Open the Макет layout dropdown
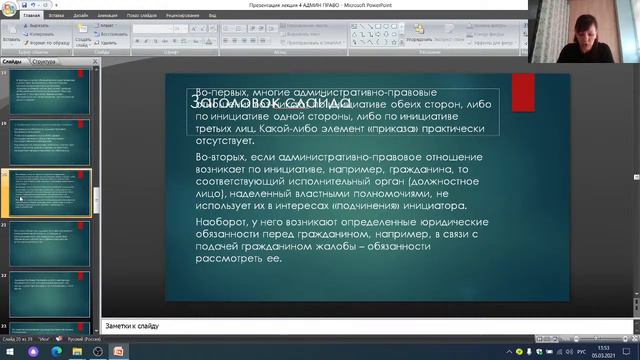The width and height of the screenshot is (640, 360). pos(105,25)
